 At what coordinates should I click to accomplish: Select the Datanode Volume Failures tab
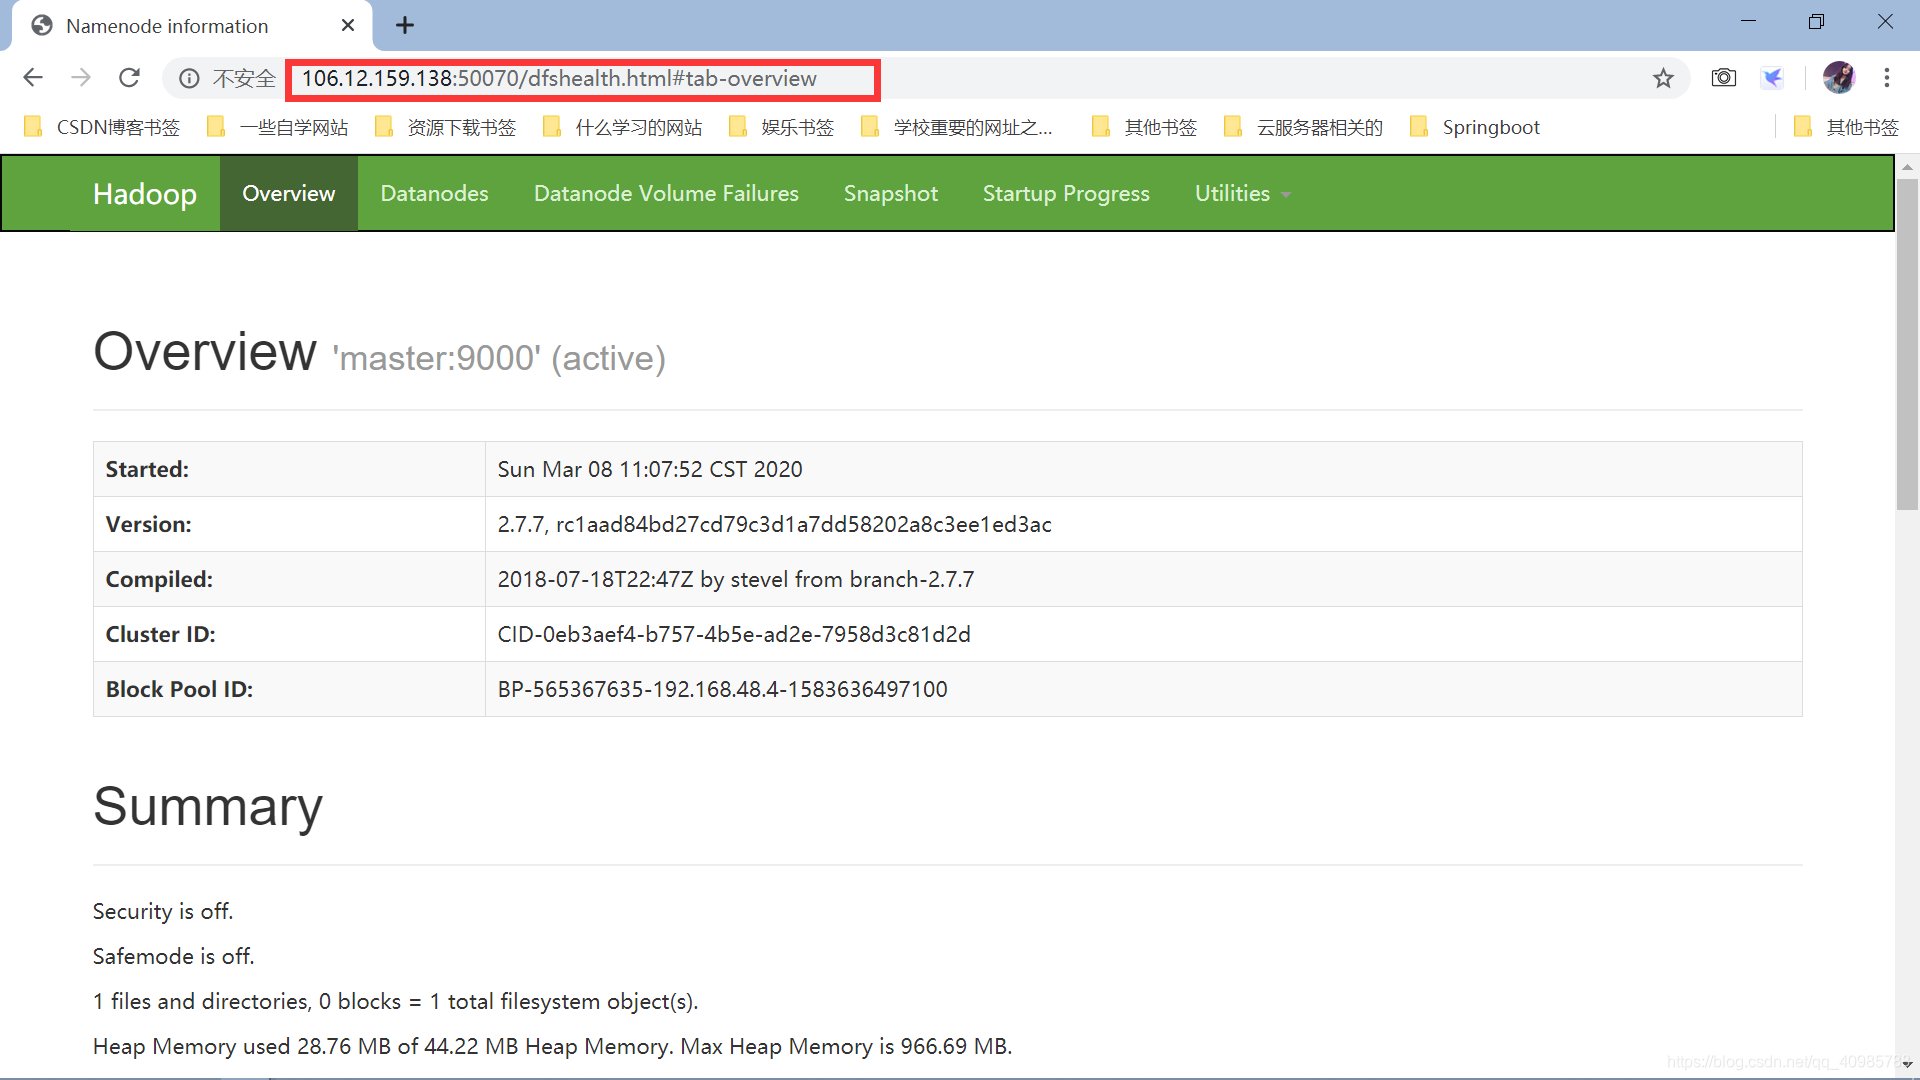pos(666,194)
